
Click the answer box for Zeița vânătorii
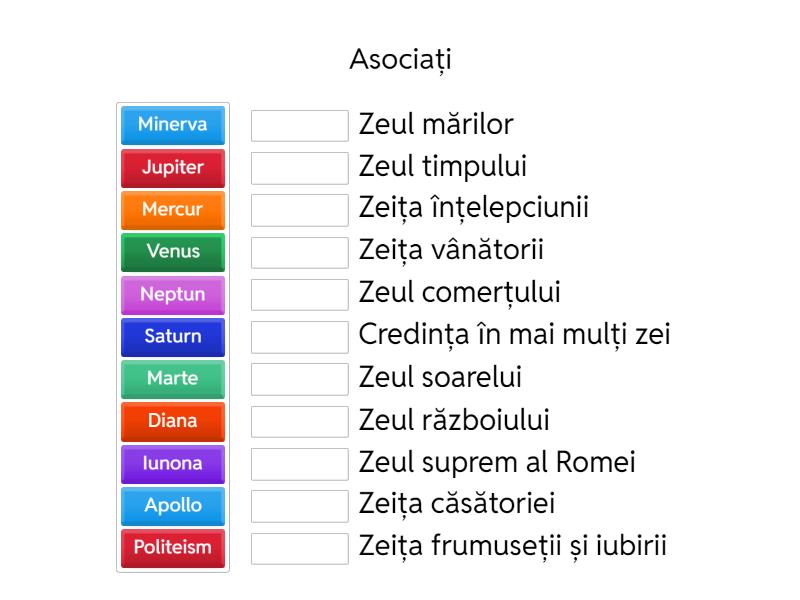tap(300, 252)
